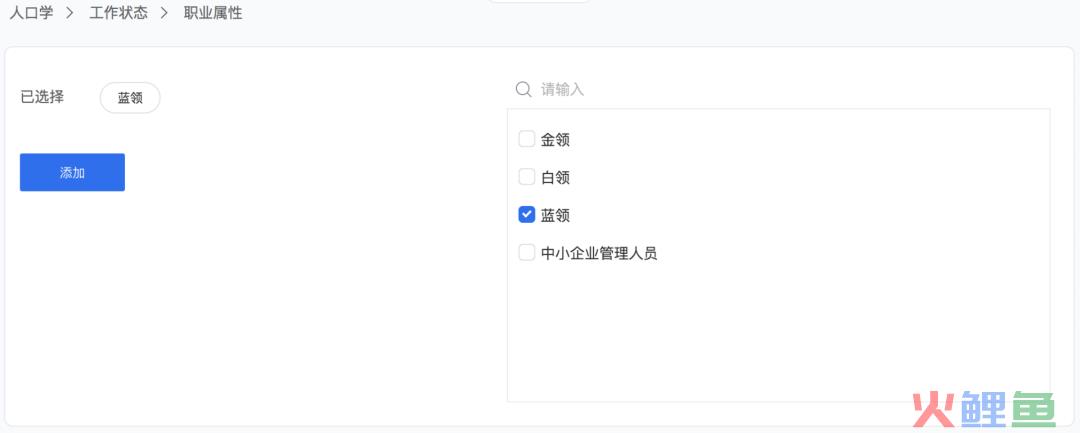The image size is (1080, 433).
Task: Click the blue 添加 button
Action: (72, 172)
